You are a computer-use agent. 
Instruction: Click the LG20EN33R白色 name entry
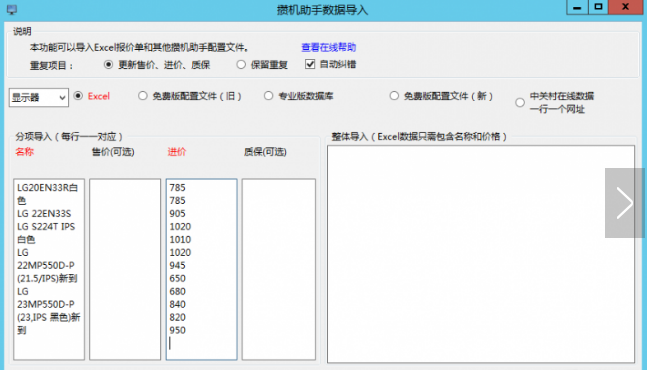coord(47,194)
